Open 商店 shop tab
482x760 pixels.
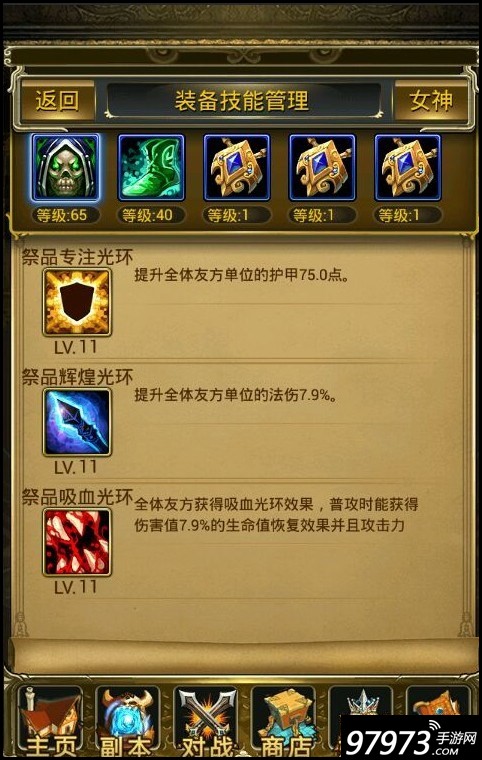(x=284, y=722)
